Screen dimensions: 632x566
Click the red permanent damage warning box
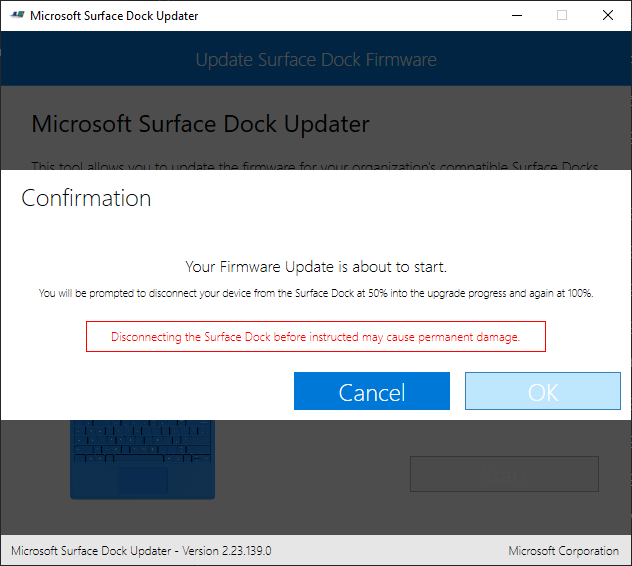316,337
